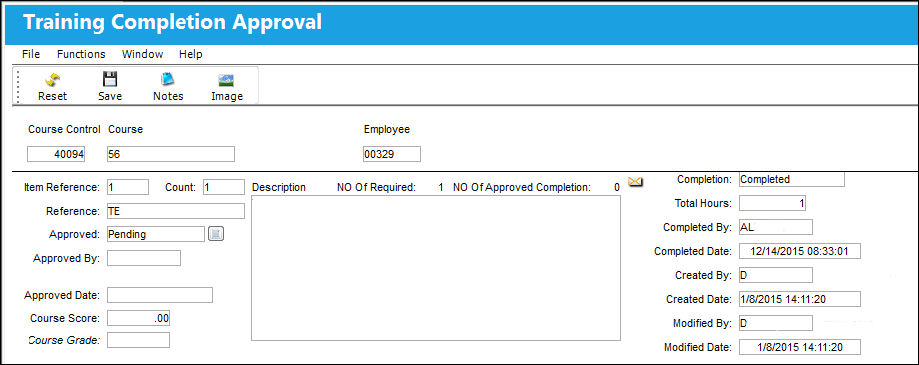Viewport: 919px width, 365px height.
Task: Open the Help menu
Action: click(190, 54)
